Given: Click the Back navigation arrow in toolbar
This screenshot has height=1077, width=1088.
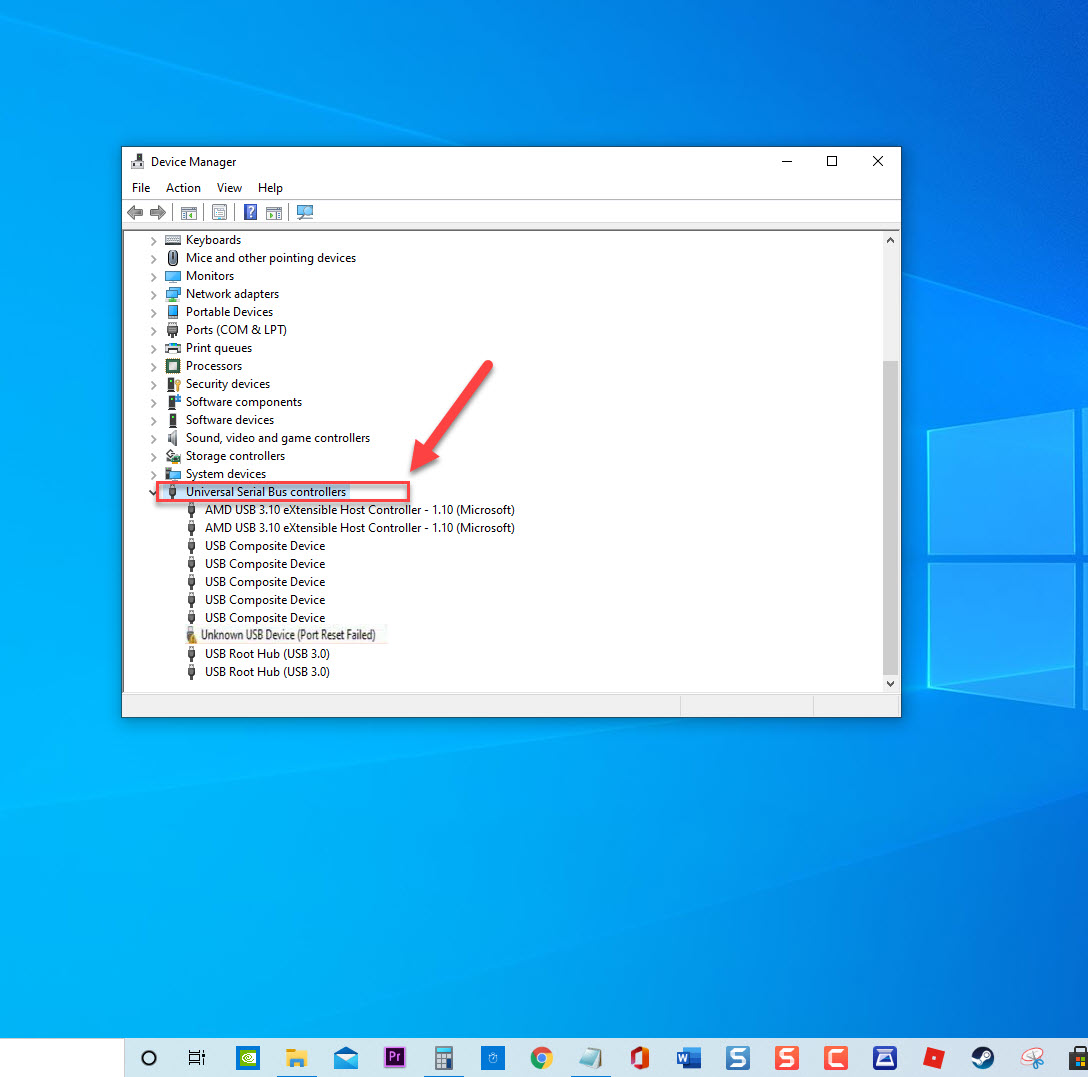Looking at the screenshot, I should pyautogui.click(x=135, y=212).
